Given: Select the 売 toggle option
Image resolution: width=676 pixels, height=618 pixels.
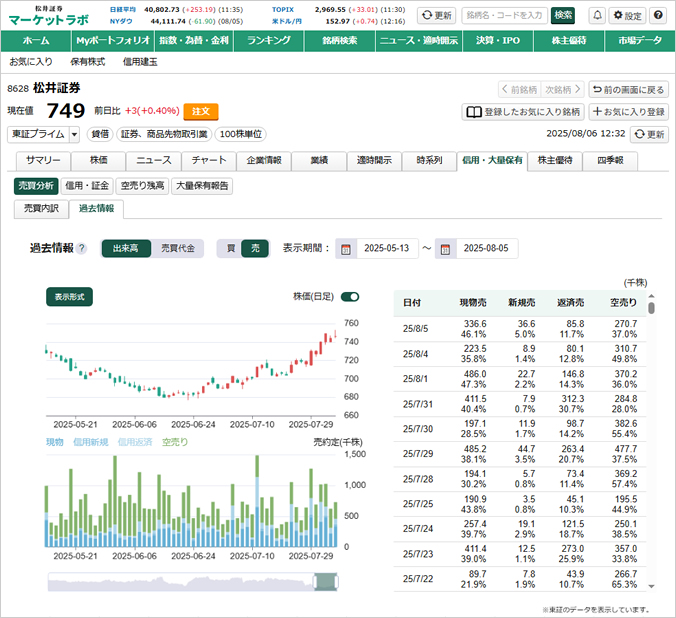Looking at the screenshot, I should click(x=255, y=248).
